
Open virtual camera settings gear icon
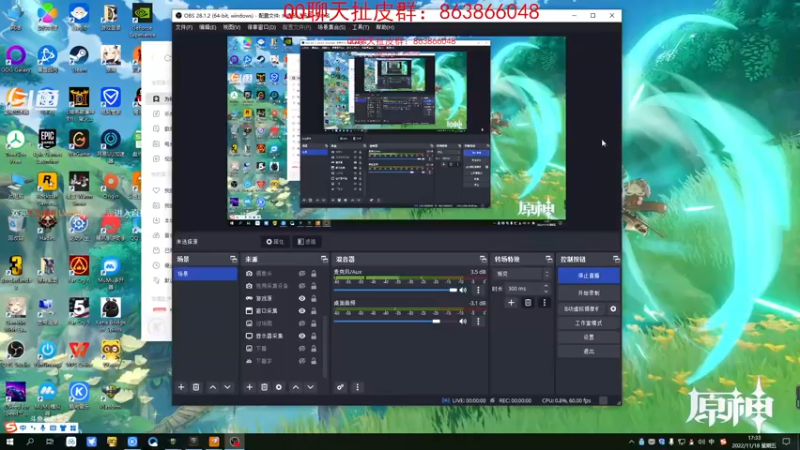(x=613, y=309)
